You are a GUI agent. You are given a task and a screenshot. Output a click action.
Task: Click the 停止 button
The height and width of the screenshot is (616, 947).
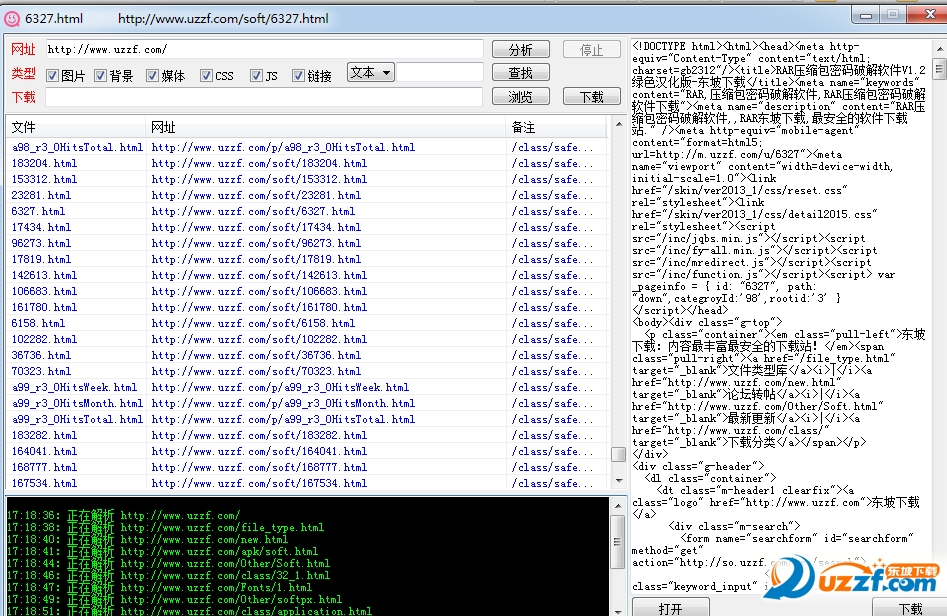(591, 49)
